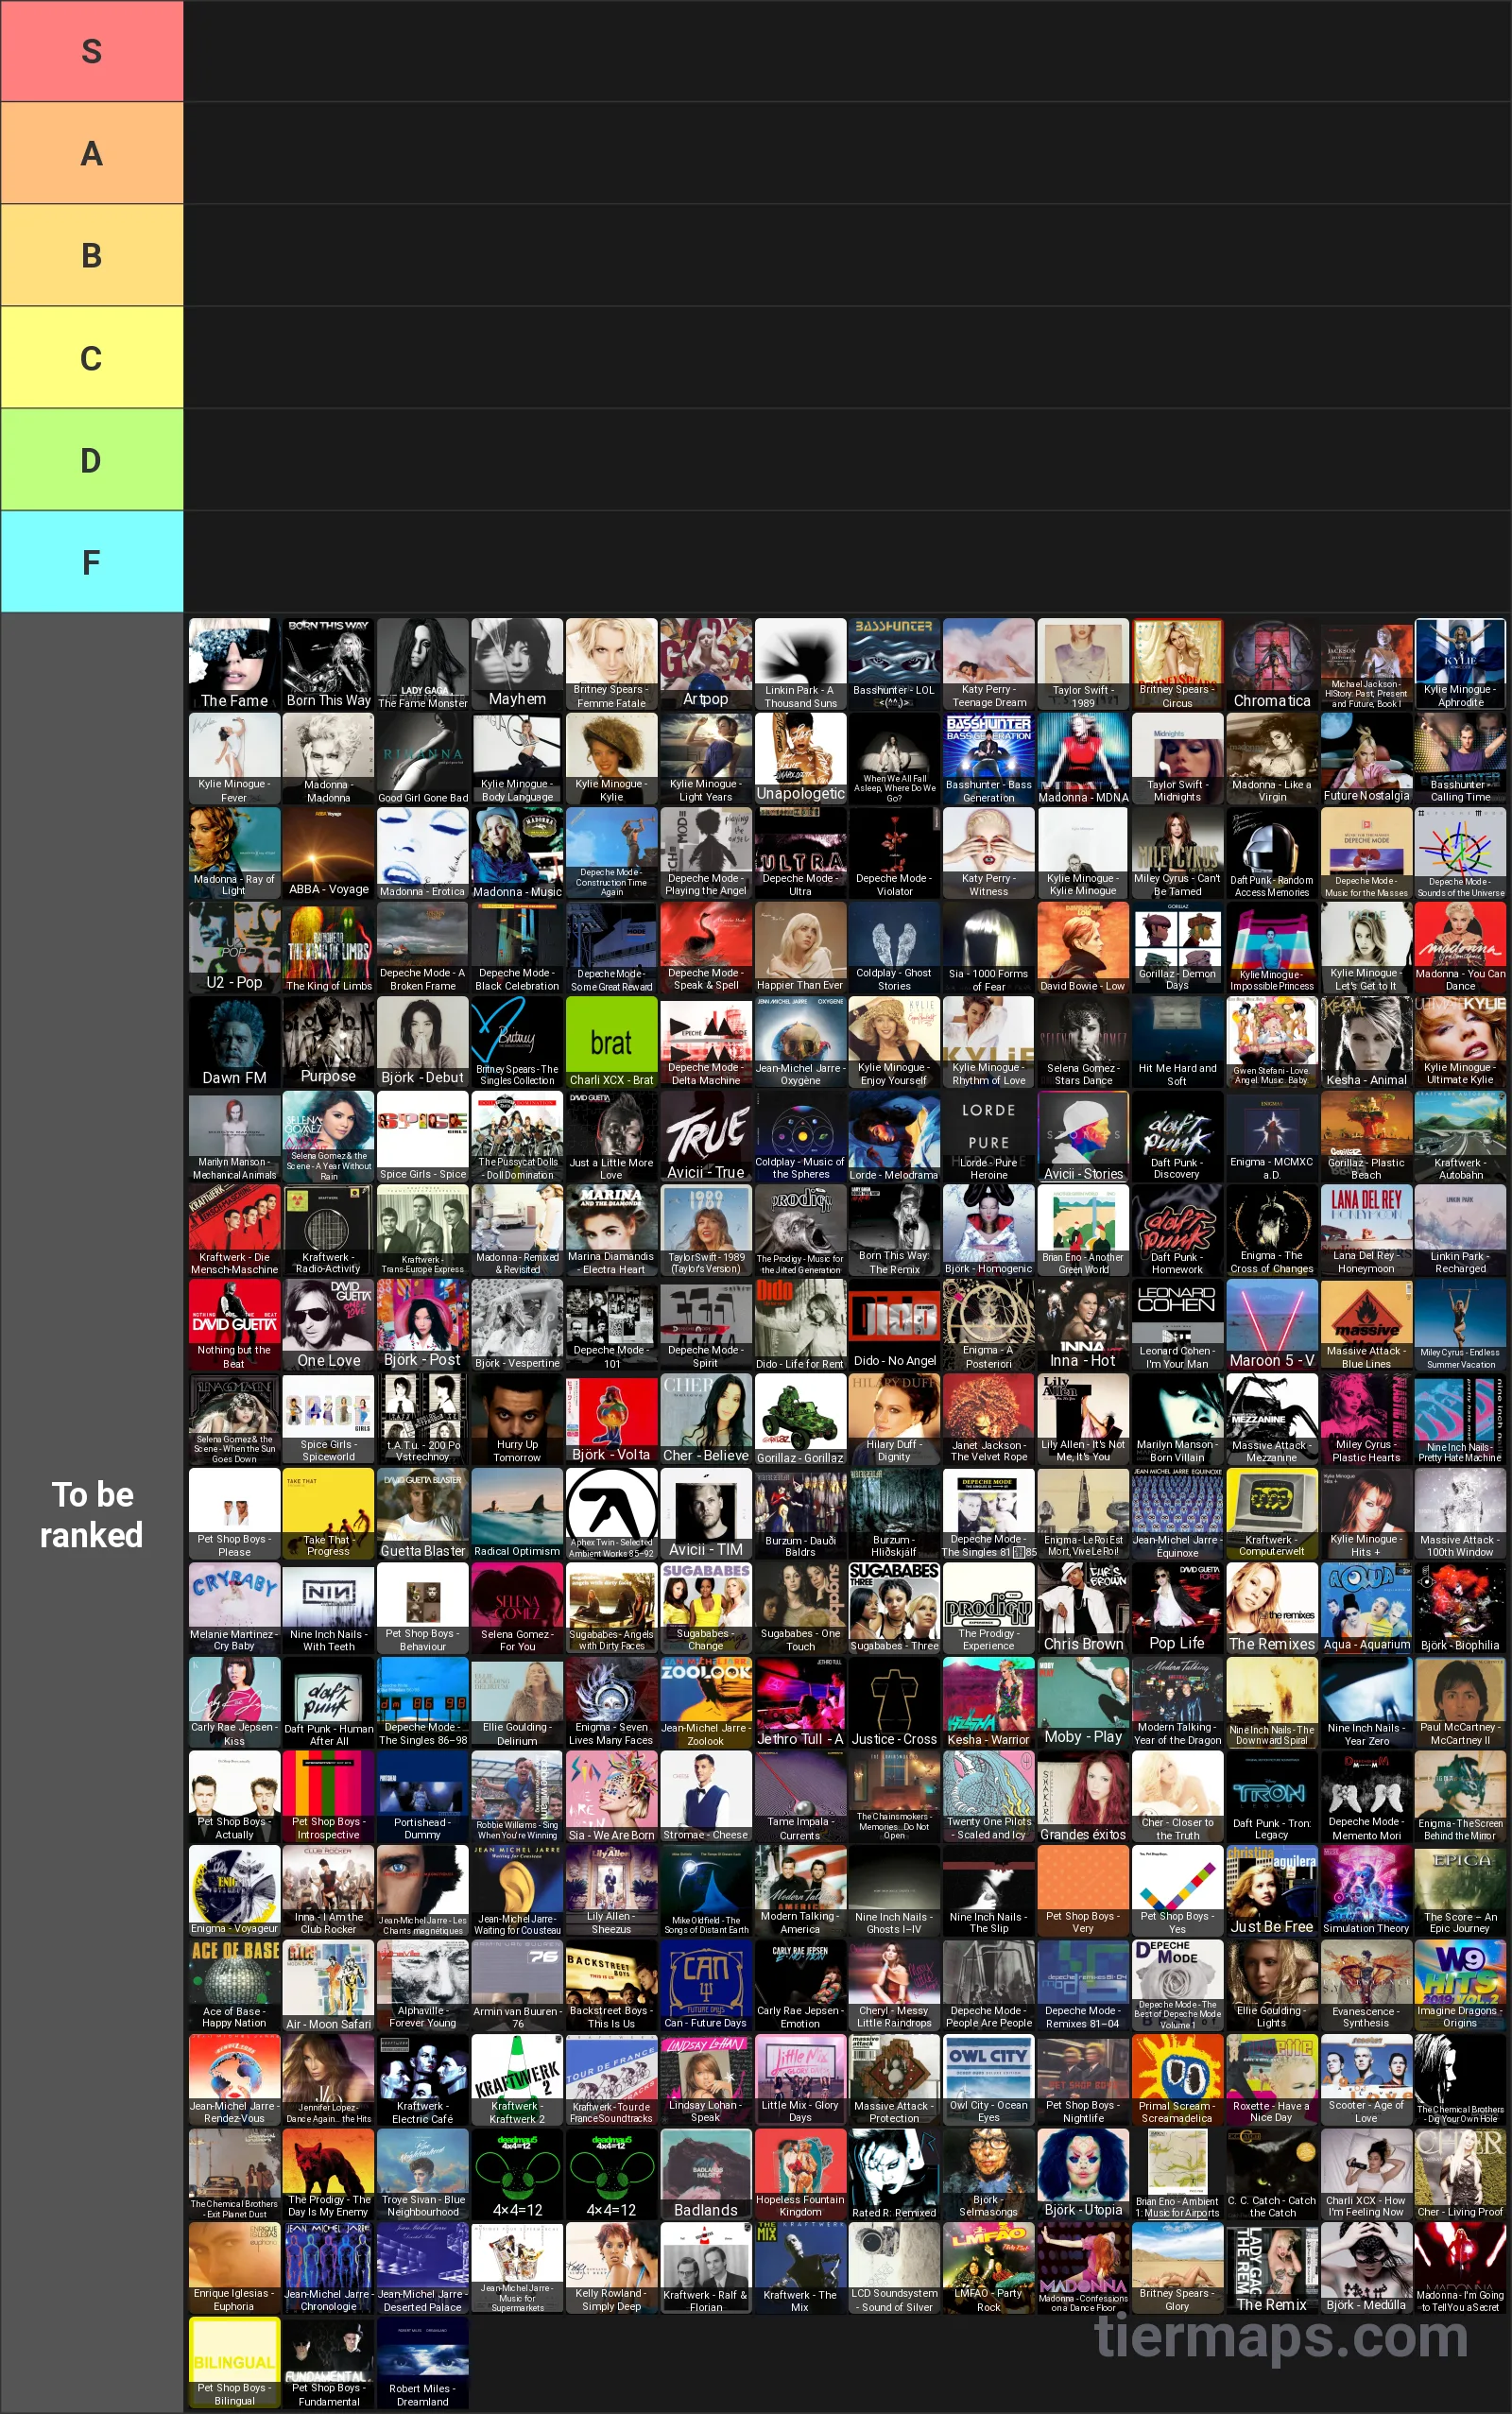Viewport: 1512px width, 2414px height.
Task: Pick Spice Girls Spice album
Action: 423,1136
